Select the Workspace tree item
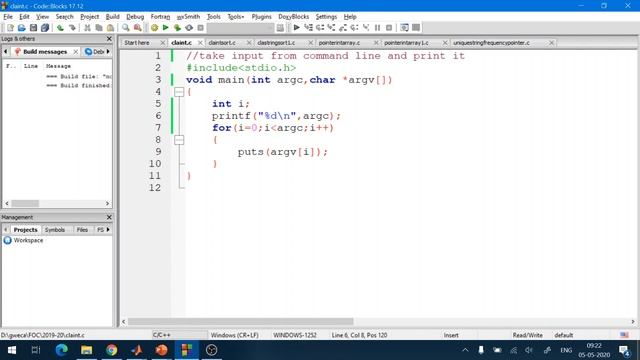The width and height of the screenshot is (640, 360). pos(28,240)
